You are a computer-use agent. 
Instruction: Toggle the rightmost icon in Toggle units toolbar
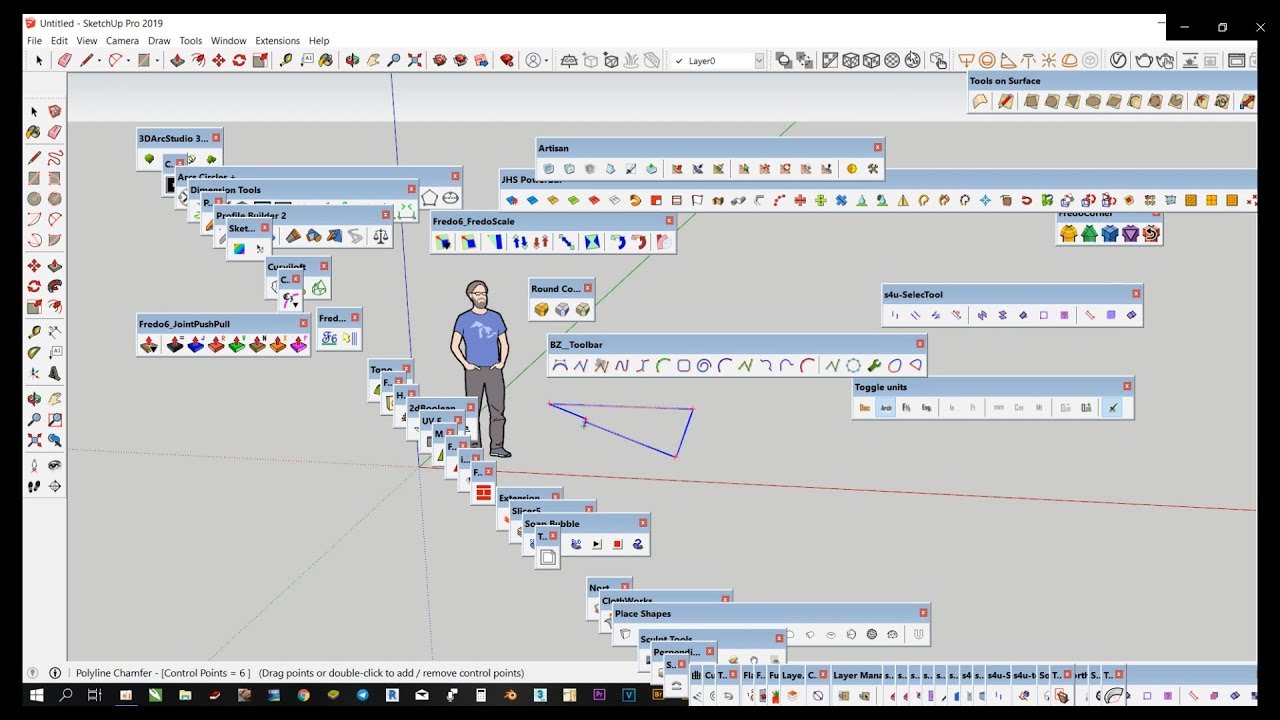coord(1113,408)
